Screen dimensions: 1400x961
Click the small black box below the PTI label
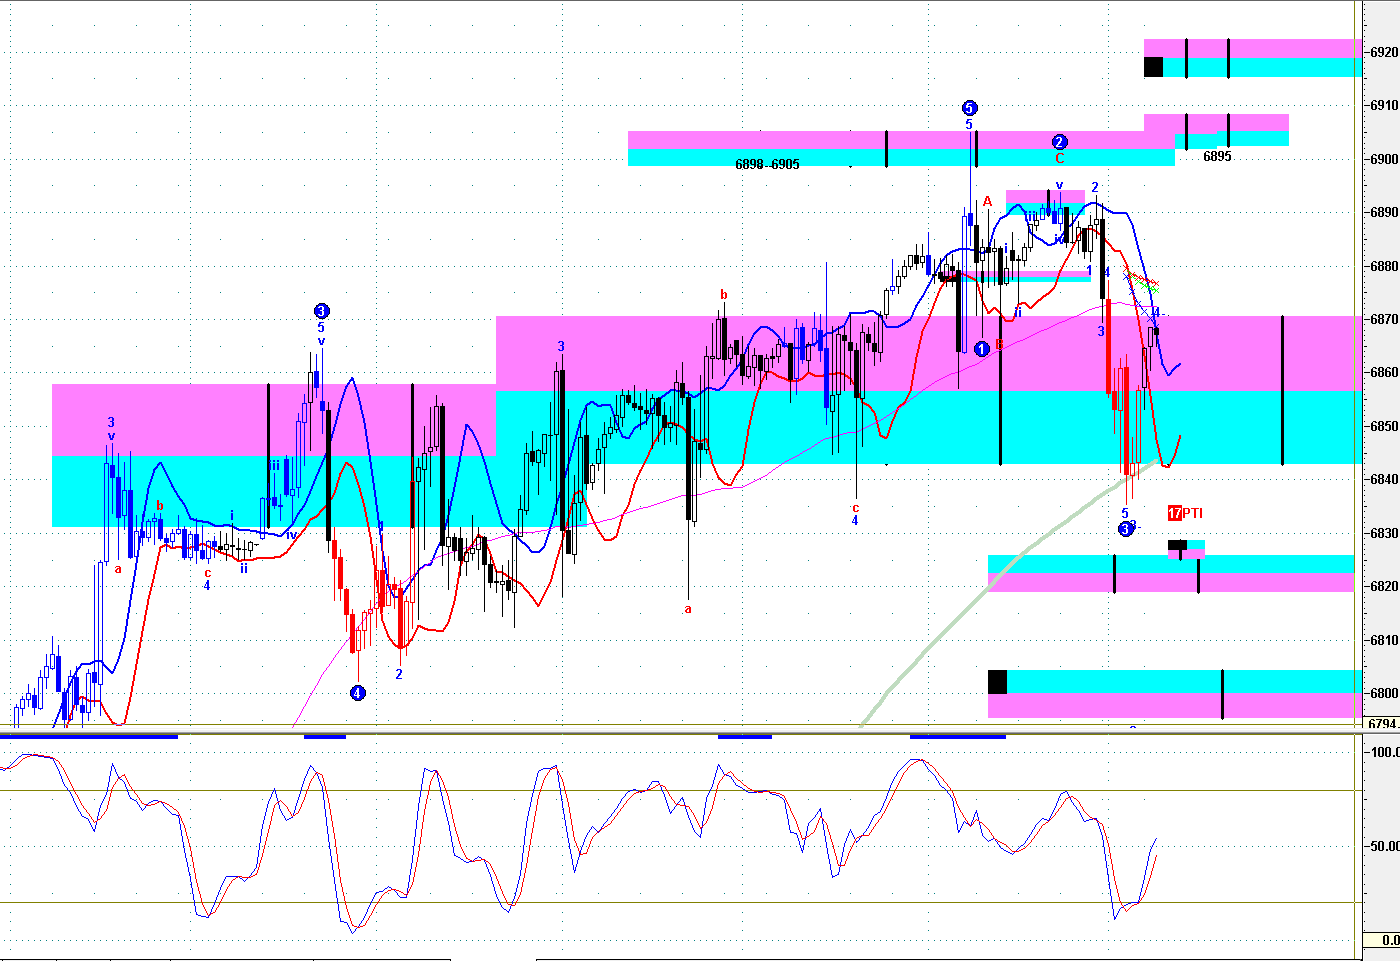tap(1177, 545)
